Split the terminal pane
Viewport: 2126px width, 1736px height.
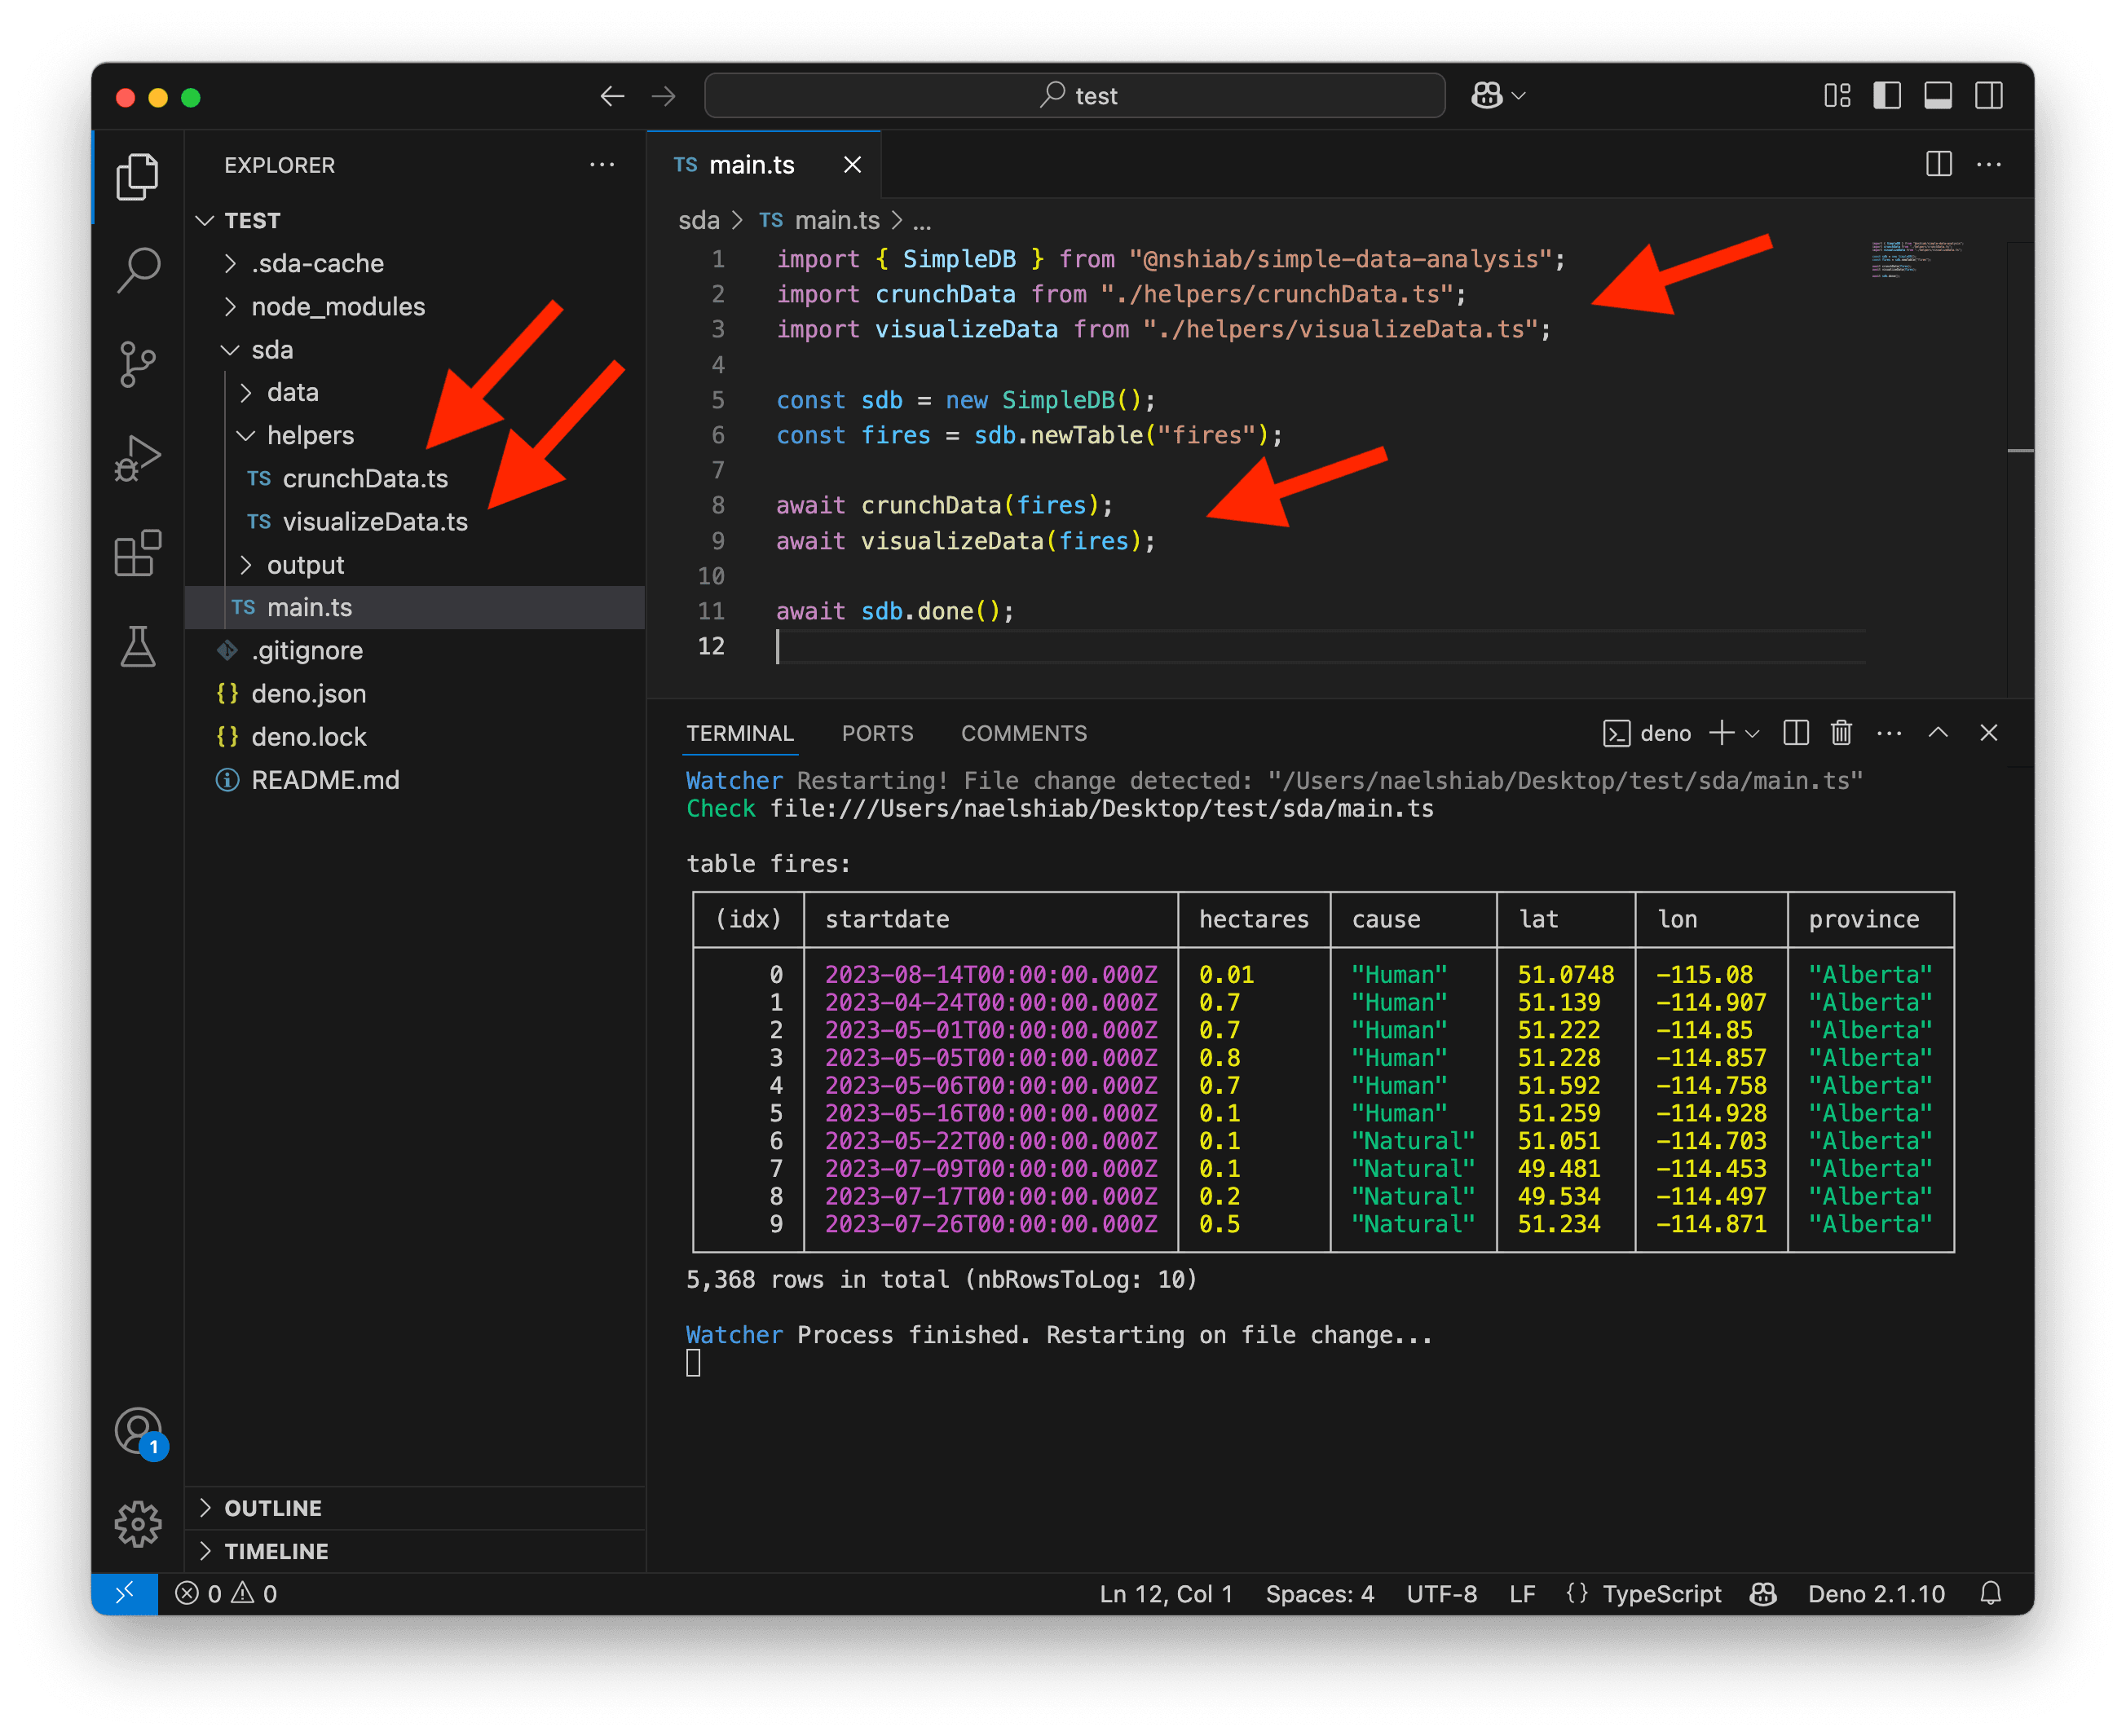[x=1796, y=733]
